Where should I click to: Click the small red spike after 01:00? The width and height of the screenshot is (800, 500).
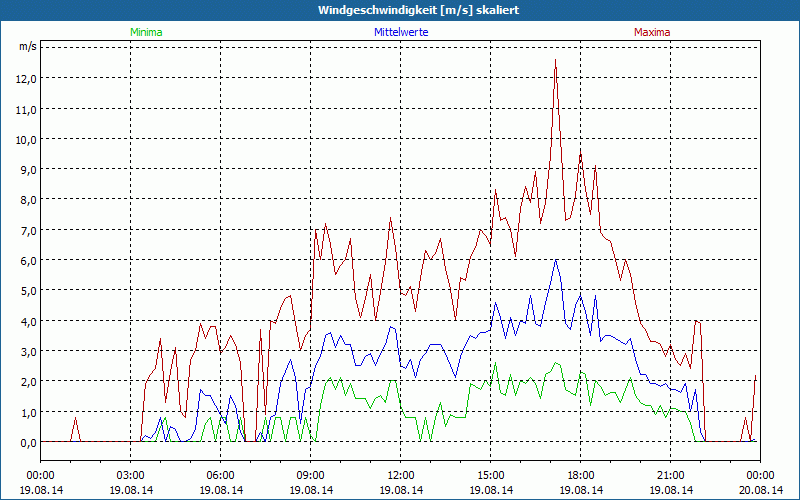pyautogui.click(x=76, y=430)
